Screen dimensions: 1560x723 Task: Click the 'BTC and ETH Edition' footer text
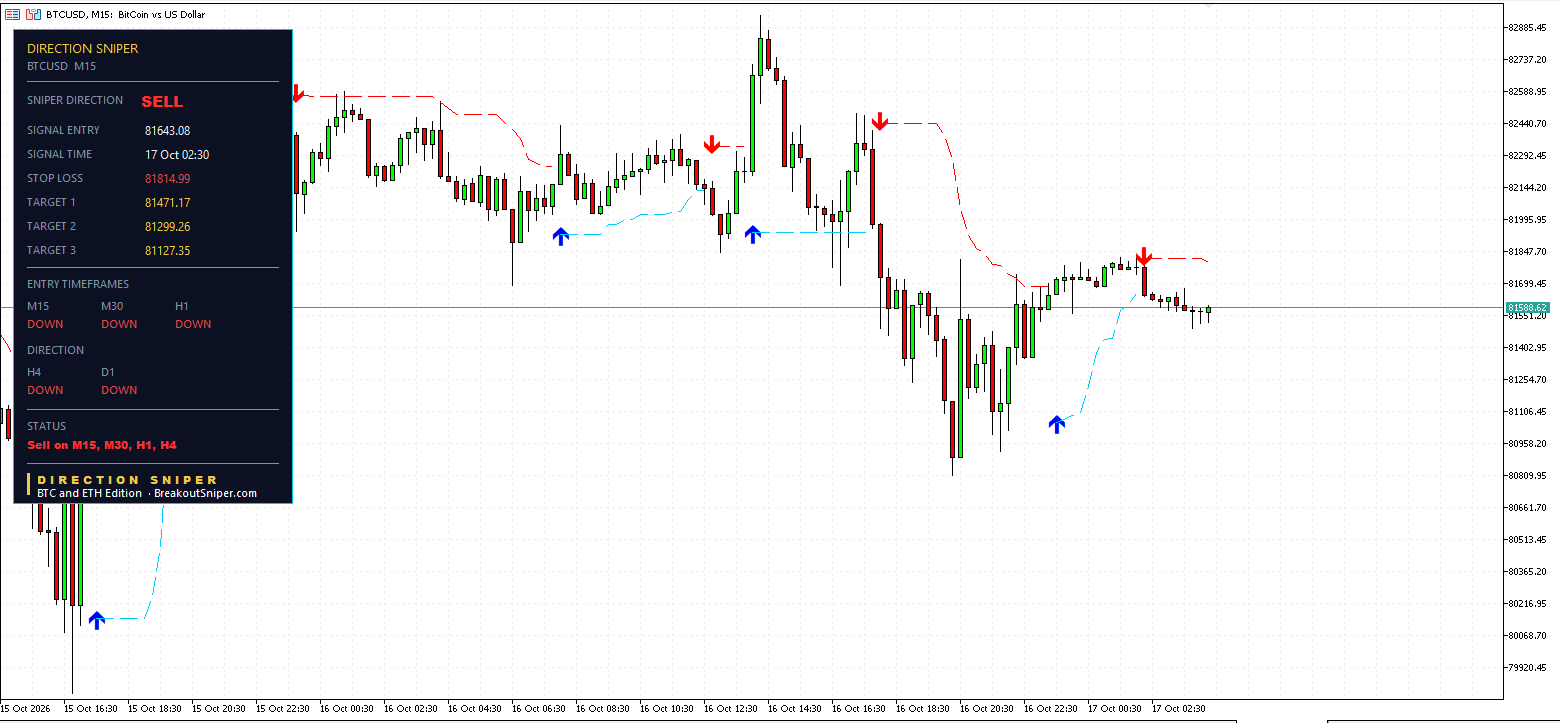point(90,493)
